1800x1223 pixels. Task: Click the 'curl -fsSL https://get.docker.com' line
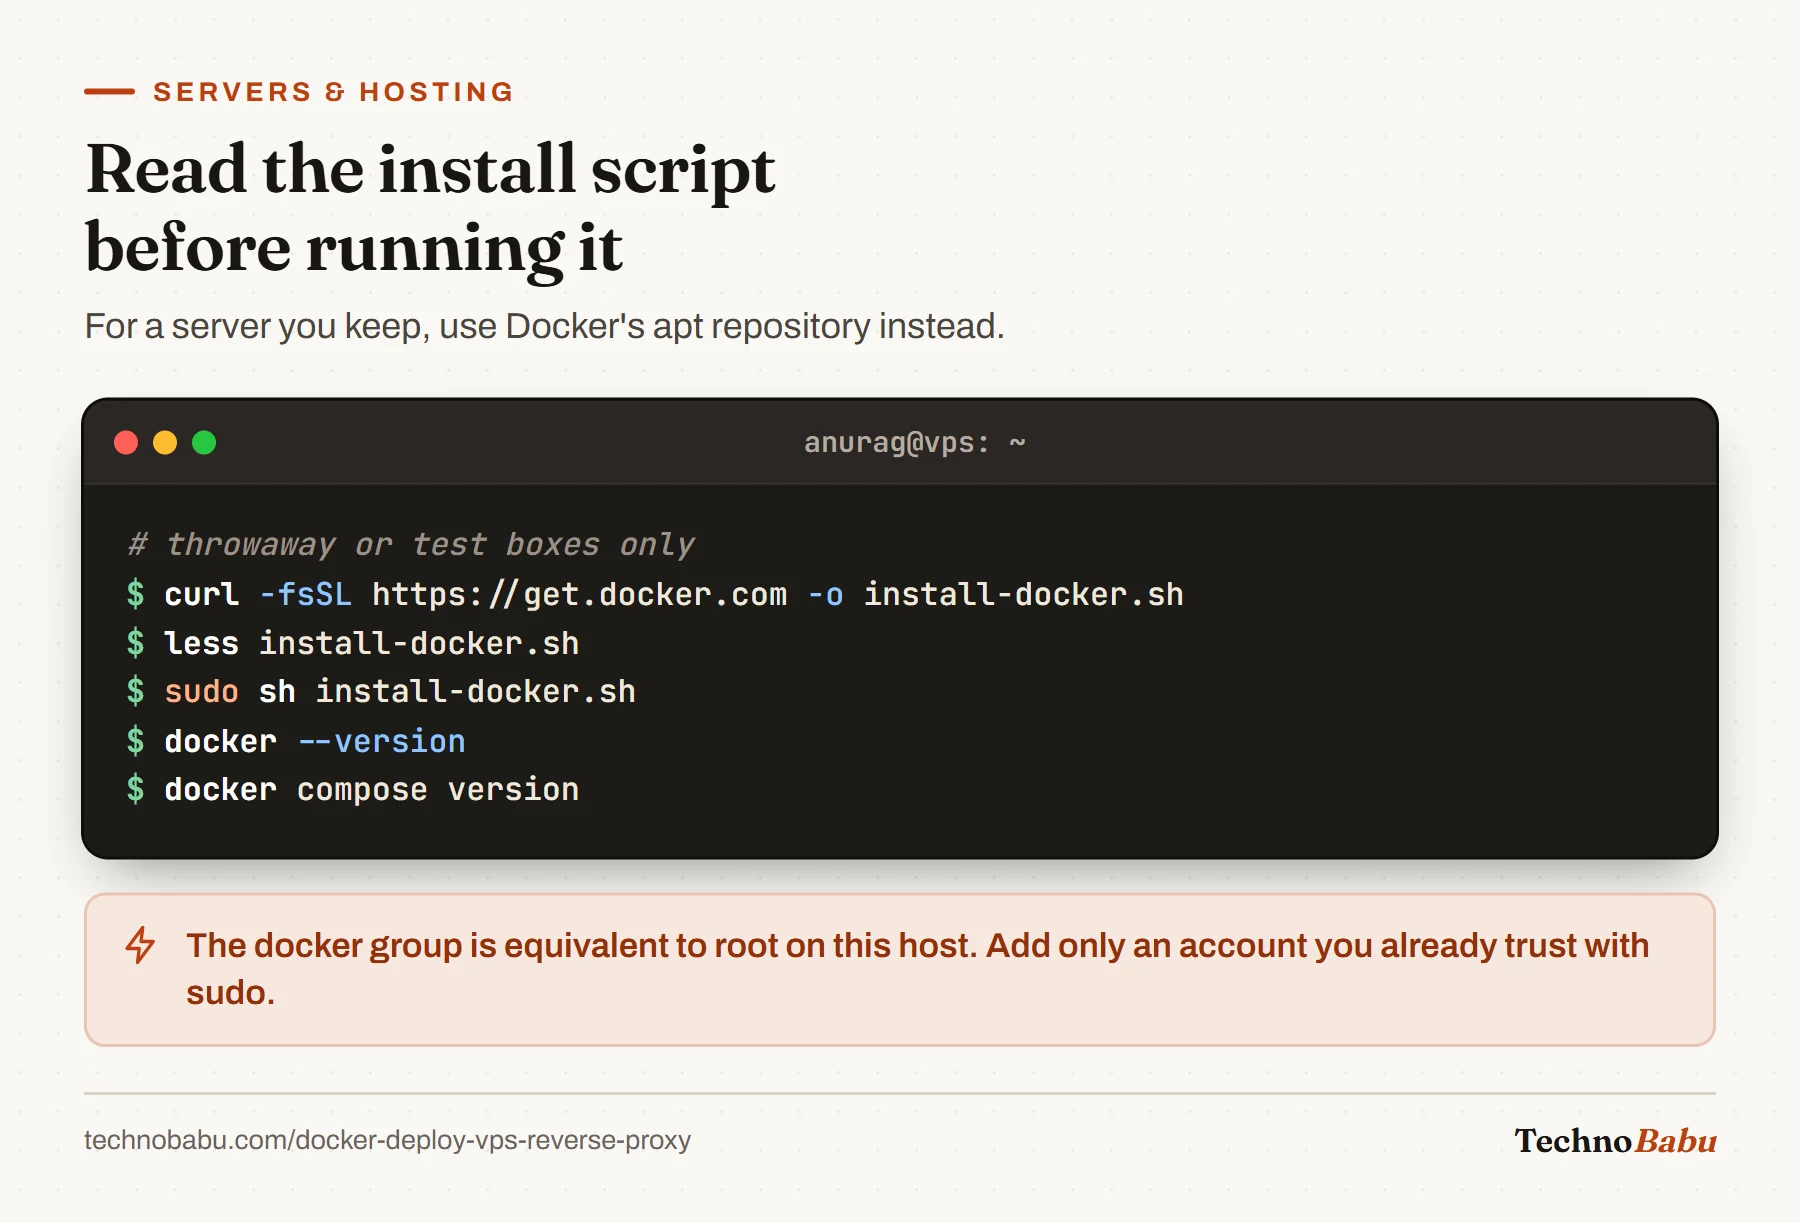coord(655,594)
